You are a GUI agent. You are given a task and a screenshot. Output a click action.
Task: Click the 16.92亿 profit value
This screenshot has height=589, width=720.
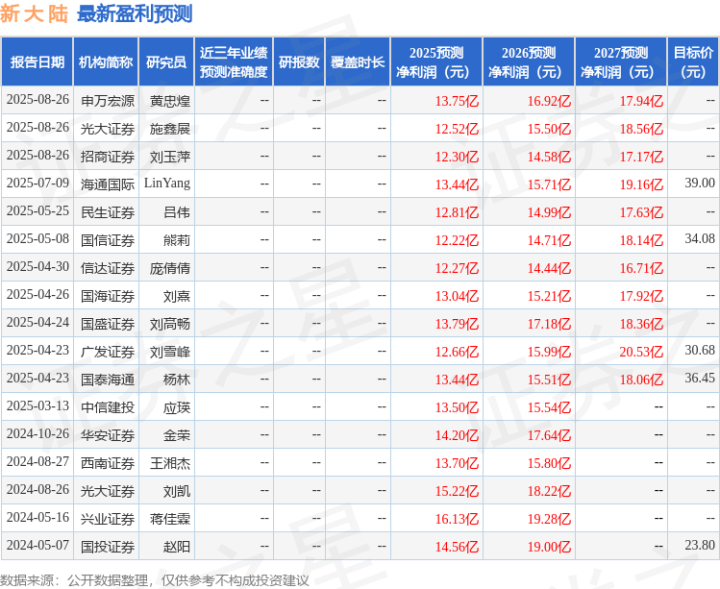click(549, 101)
